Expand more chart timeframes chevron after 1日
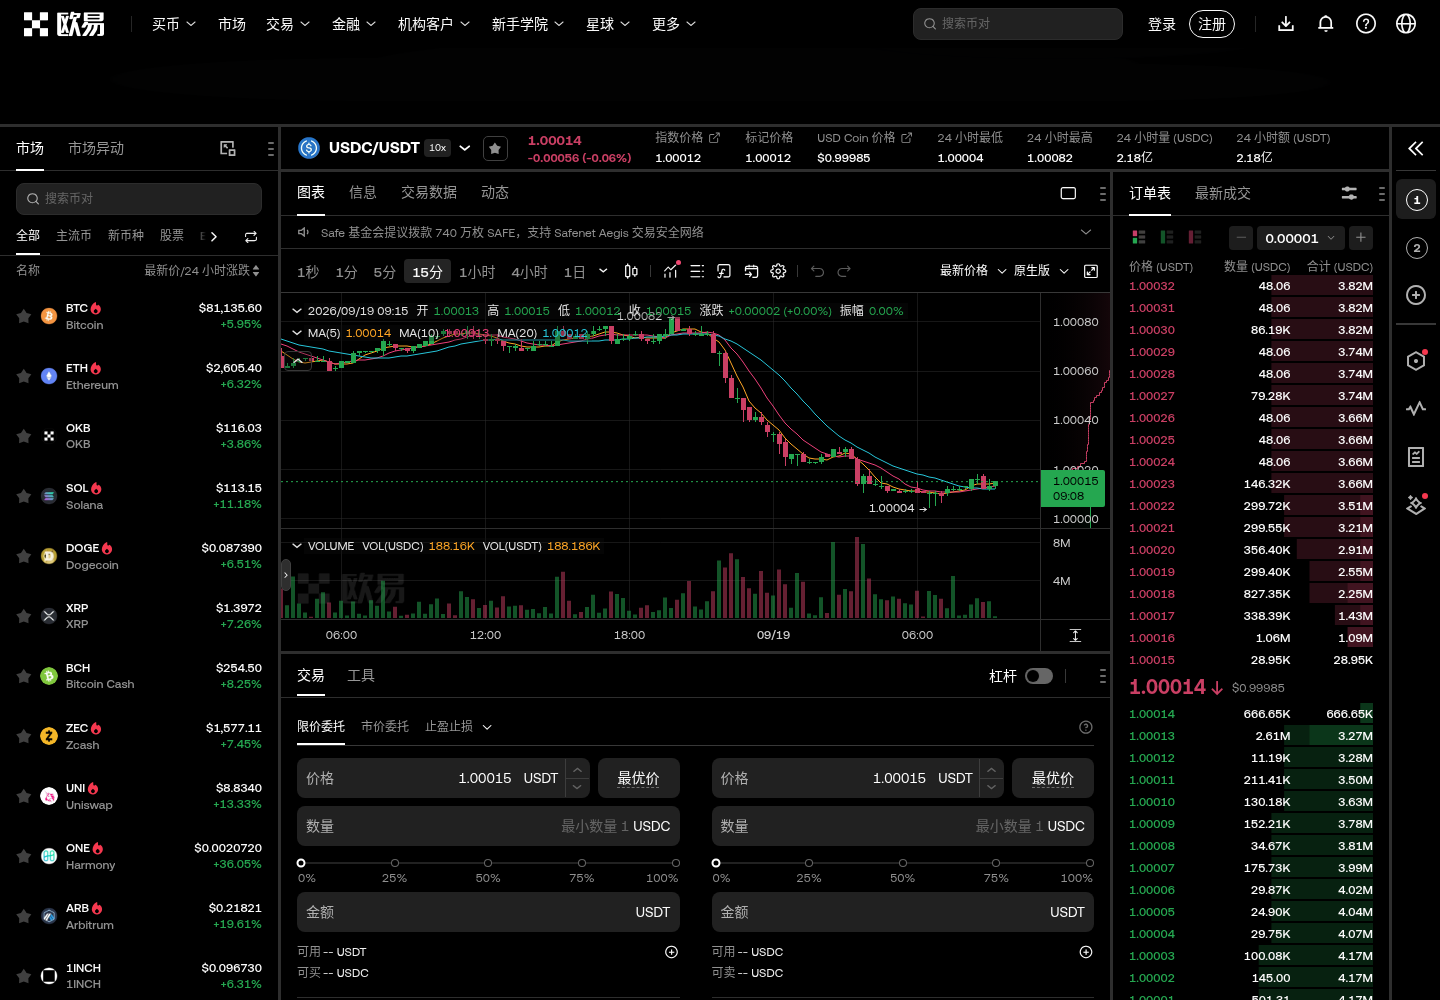 (603, 271)
